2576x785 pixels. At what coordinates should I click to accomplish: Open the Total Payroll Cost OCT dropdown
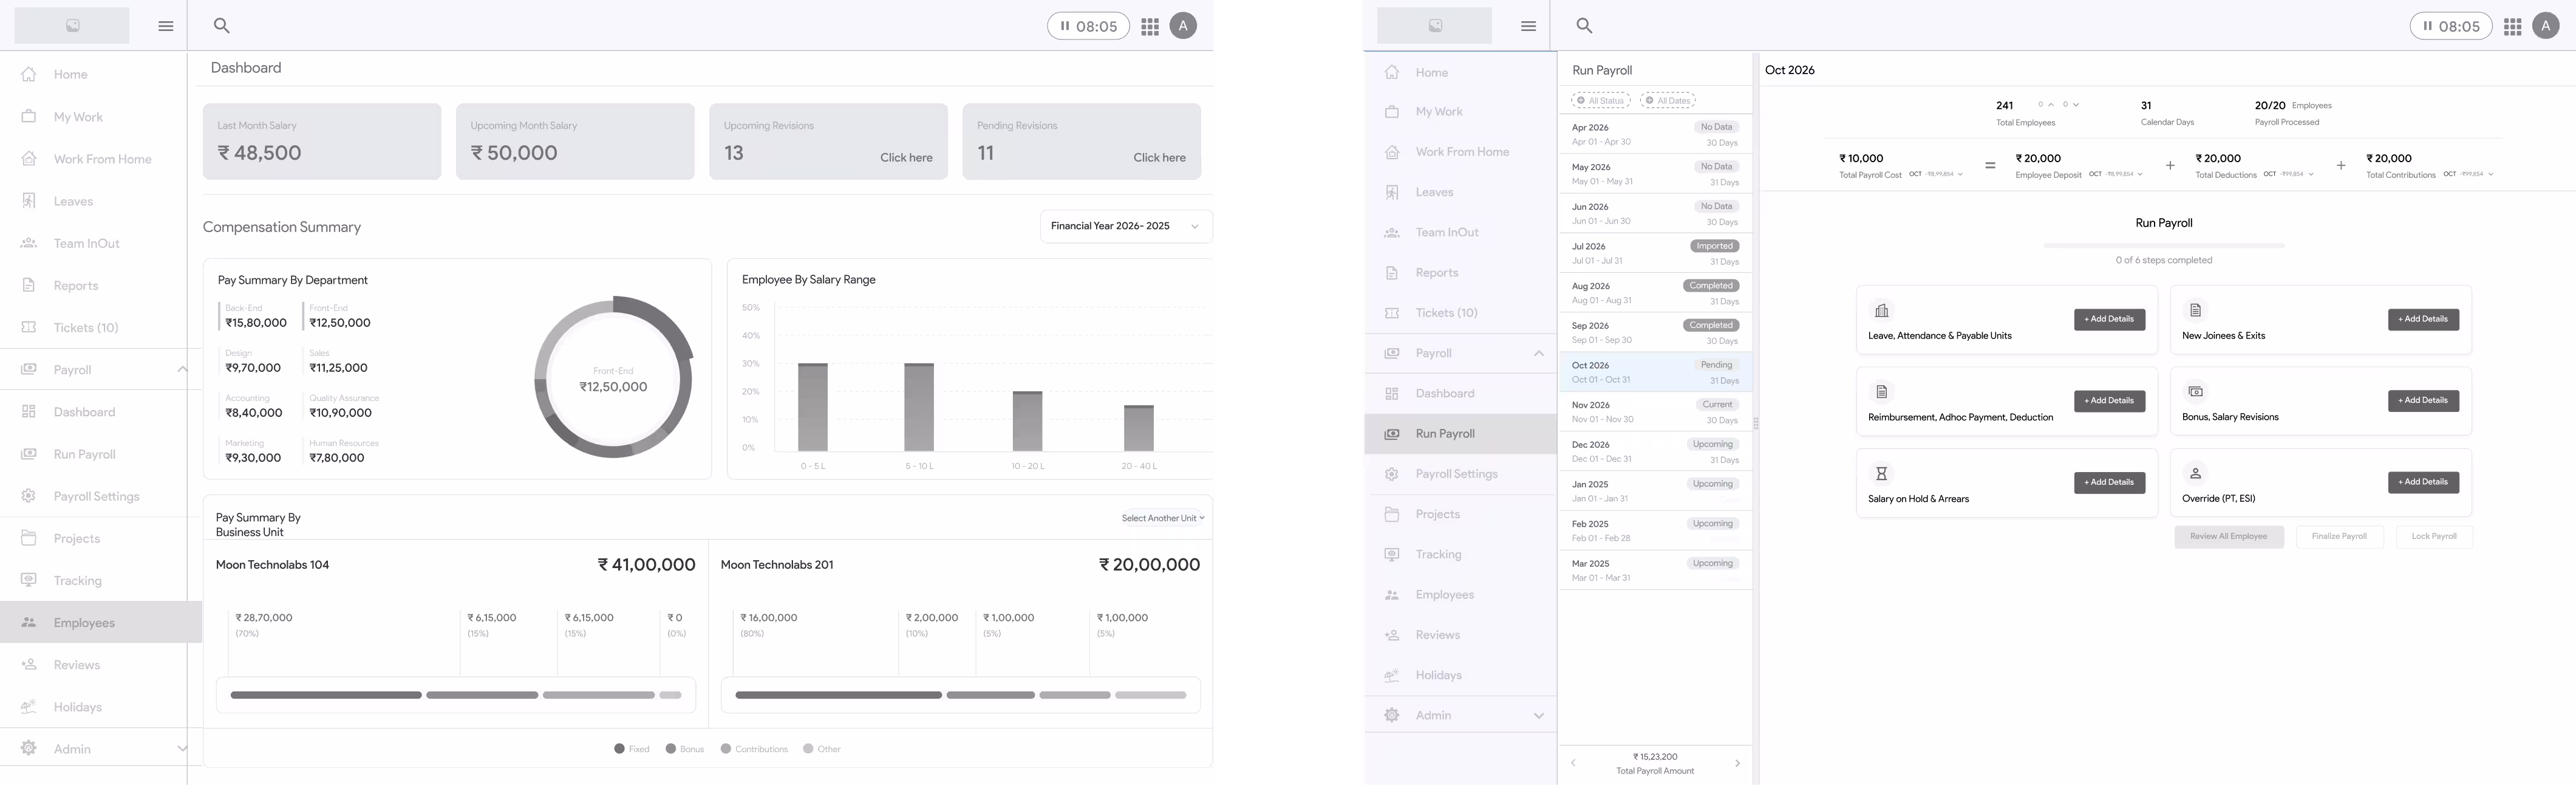pyautogui.click(x=1936, y=174)
